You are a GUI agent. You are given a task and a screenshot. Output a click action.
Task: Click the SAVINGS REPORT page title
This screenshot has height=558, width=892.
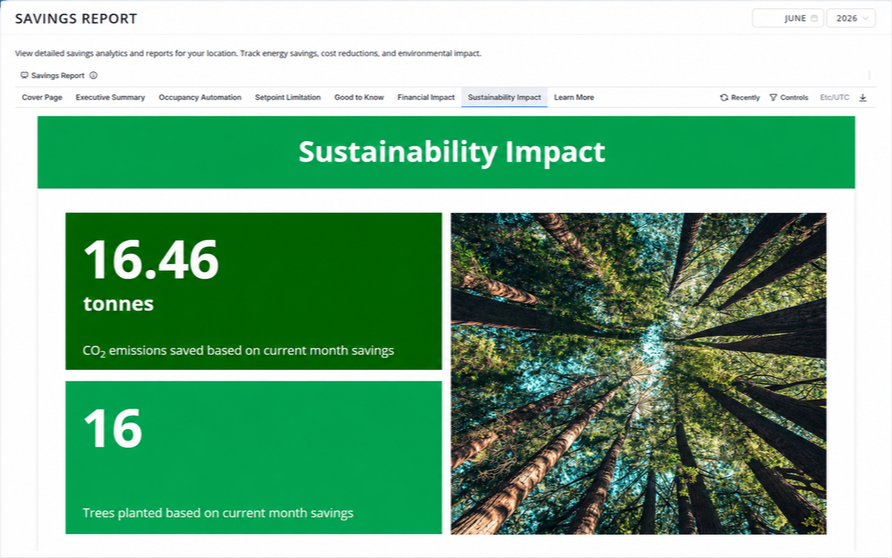[x=76, y=18]
